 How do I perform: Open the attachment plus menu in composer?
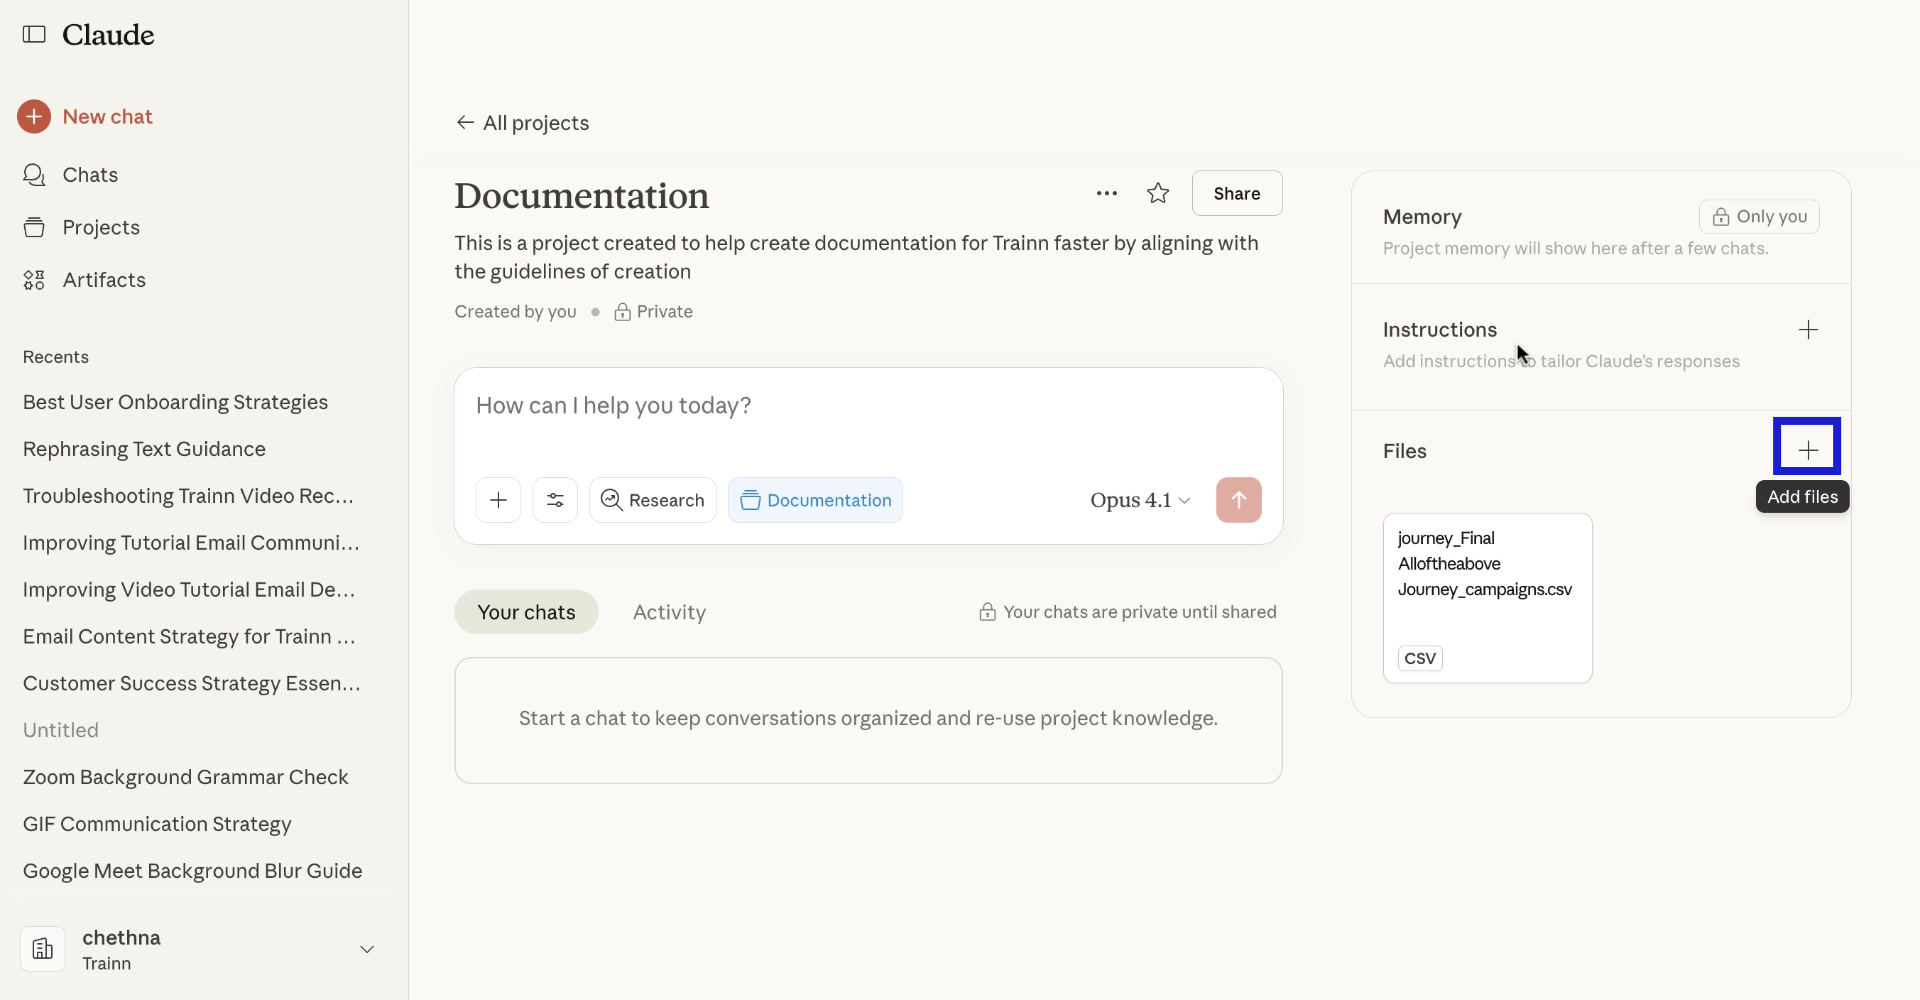(x=498, y=501)
